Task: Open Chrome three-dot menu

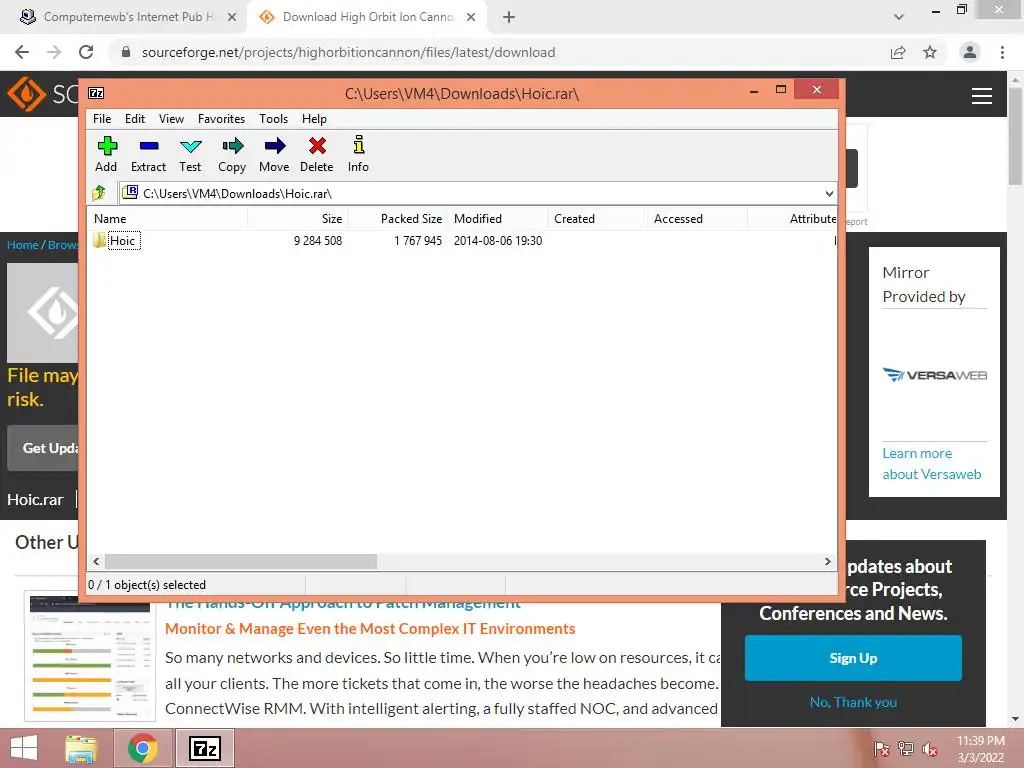Action: pyautogui.click(x=1002, y=52)
